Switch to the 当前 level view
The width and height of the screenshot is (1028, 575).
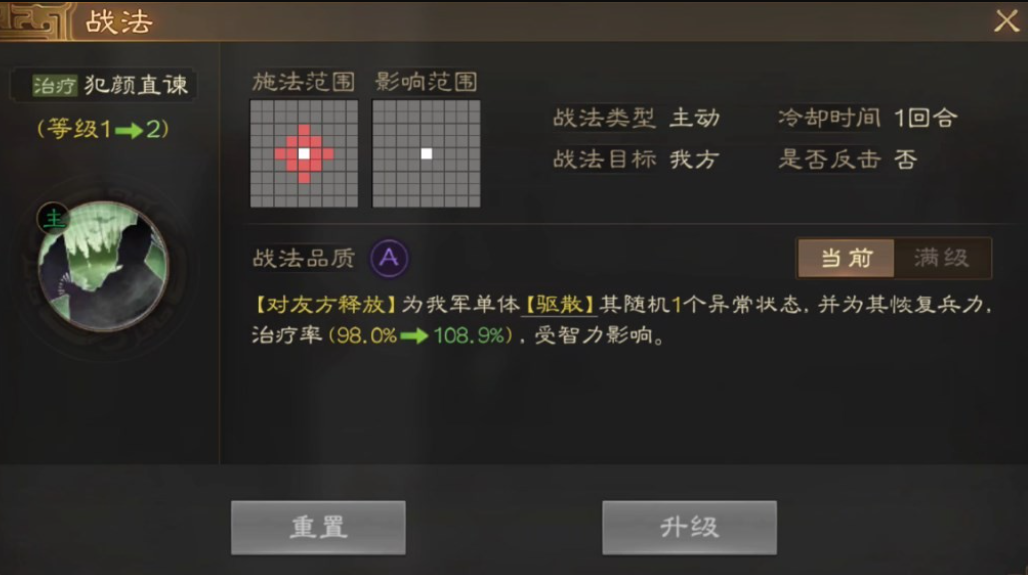[x=846, y=258]
